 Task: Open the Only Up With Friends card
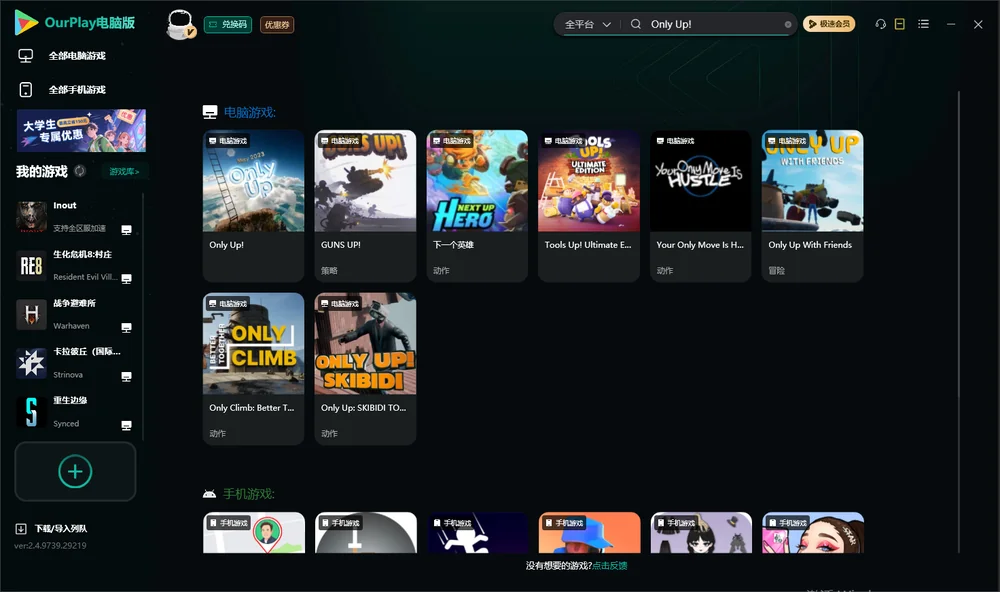(812, 206)
